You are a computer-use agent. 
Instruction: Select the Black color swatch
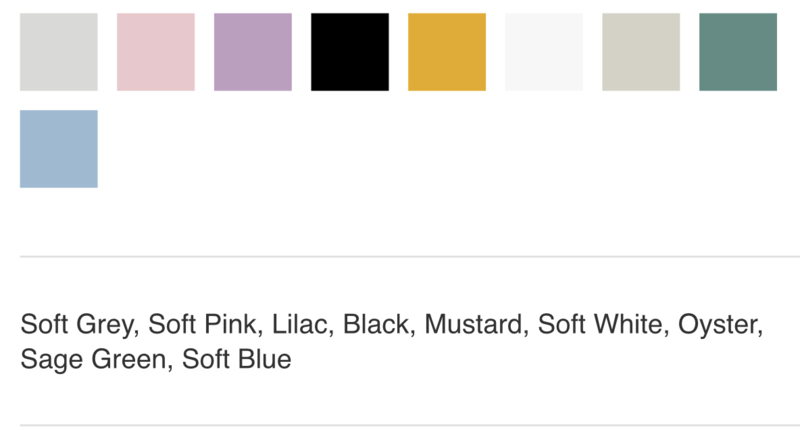(x=350, y=52)
